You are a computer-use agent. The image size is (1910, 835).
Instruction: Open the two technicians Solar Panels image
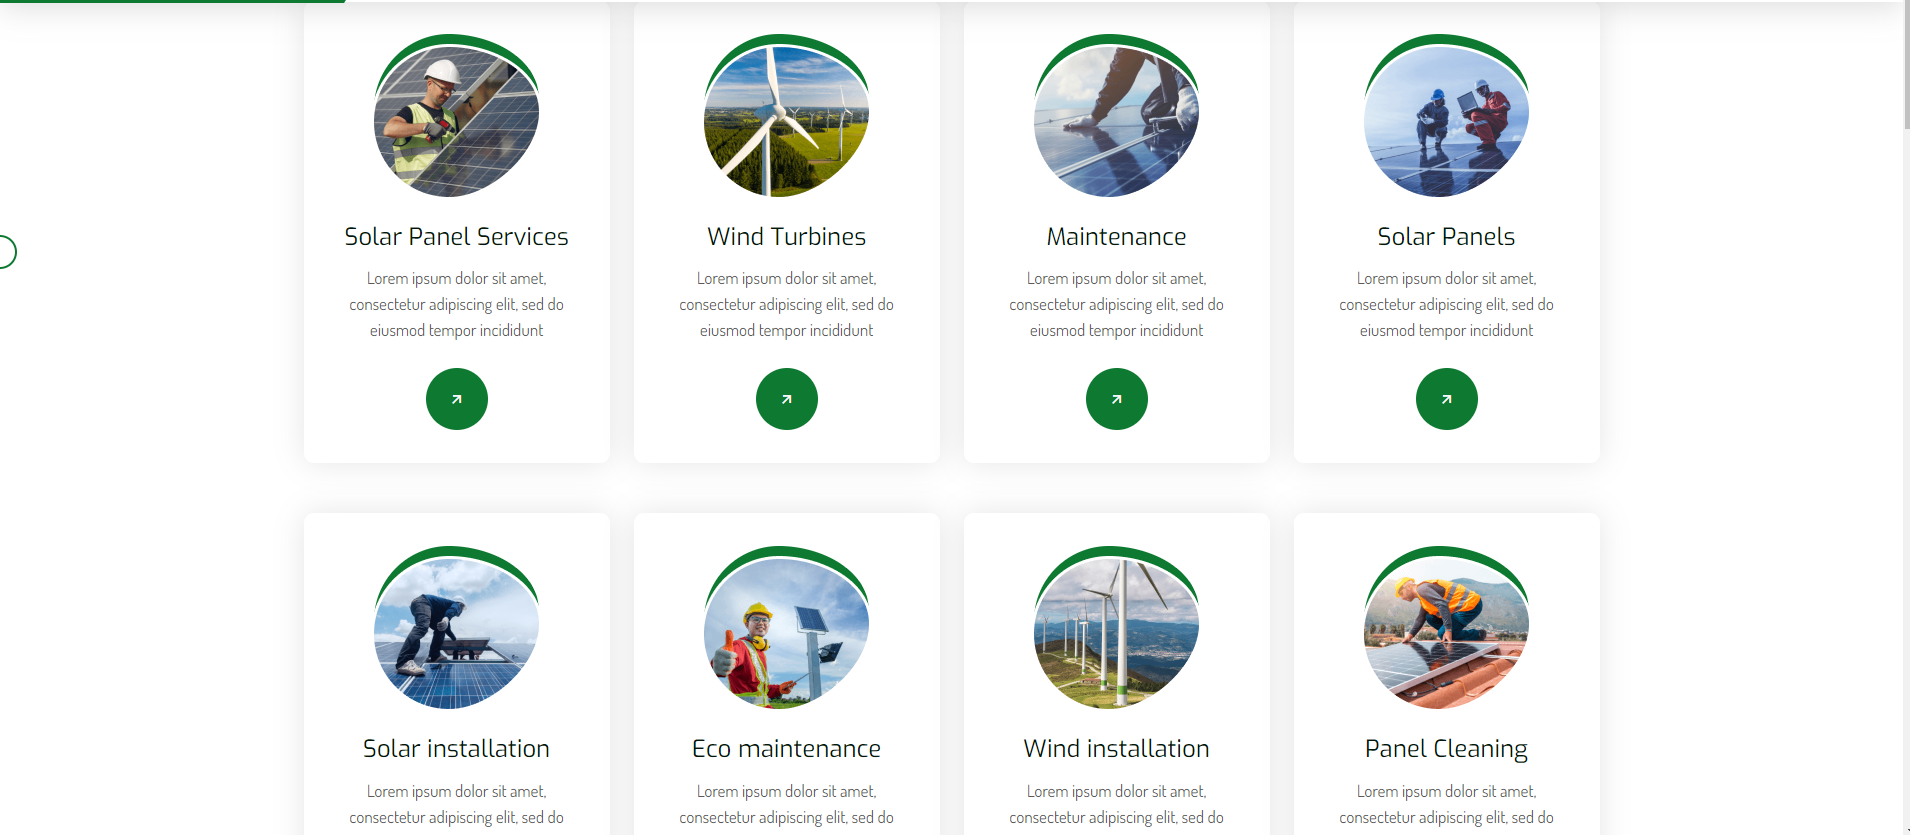(1446, 120)
